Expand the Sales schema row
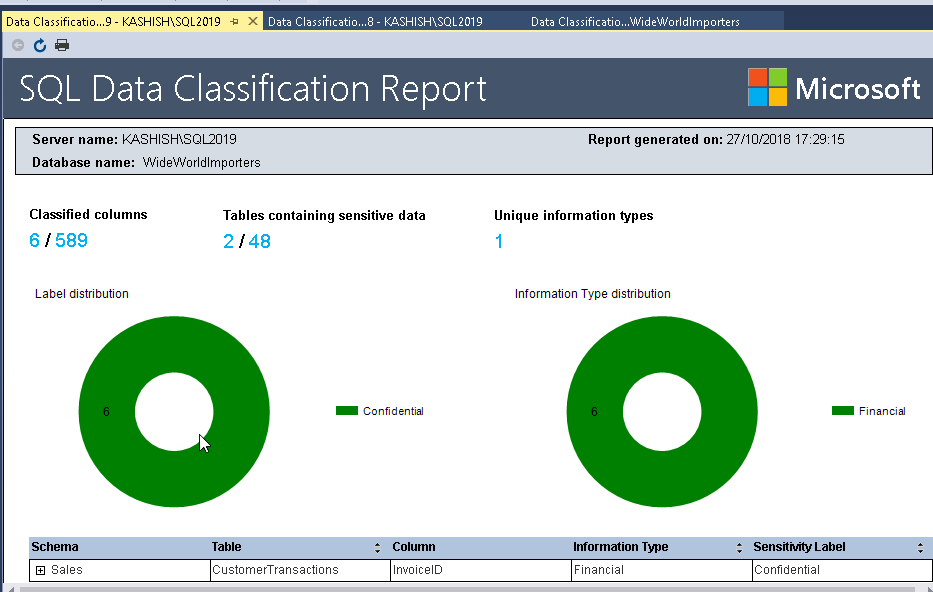The height and width of the screenshot is (592, 933). (x=41, y=570)
